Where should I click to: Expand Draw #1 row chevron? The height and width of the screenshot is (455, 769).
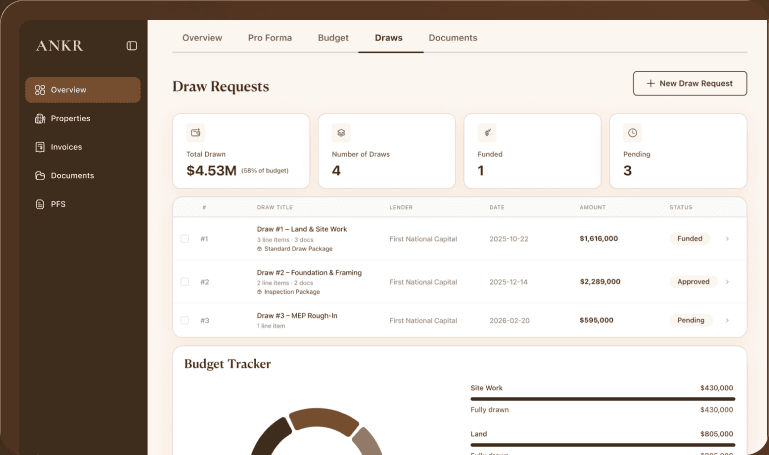click(x=727, y=239)
